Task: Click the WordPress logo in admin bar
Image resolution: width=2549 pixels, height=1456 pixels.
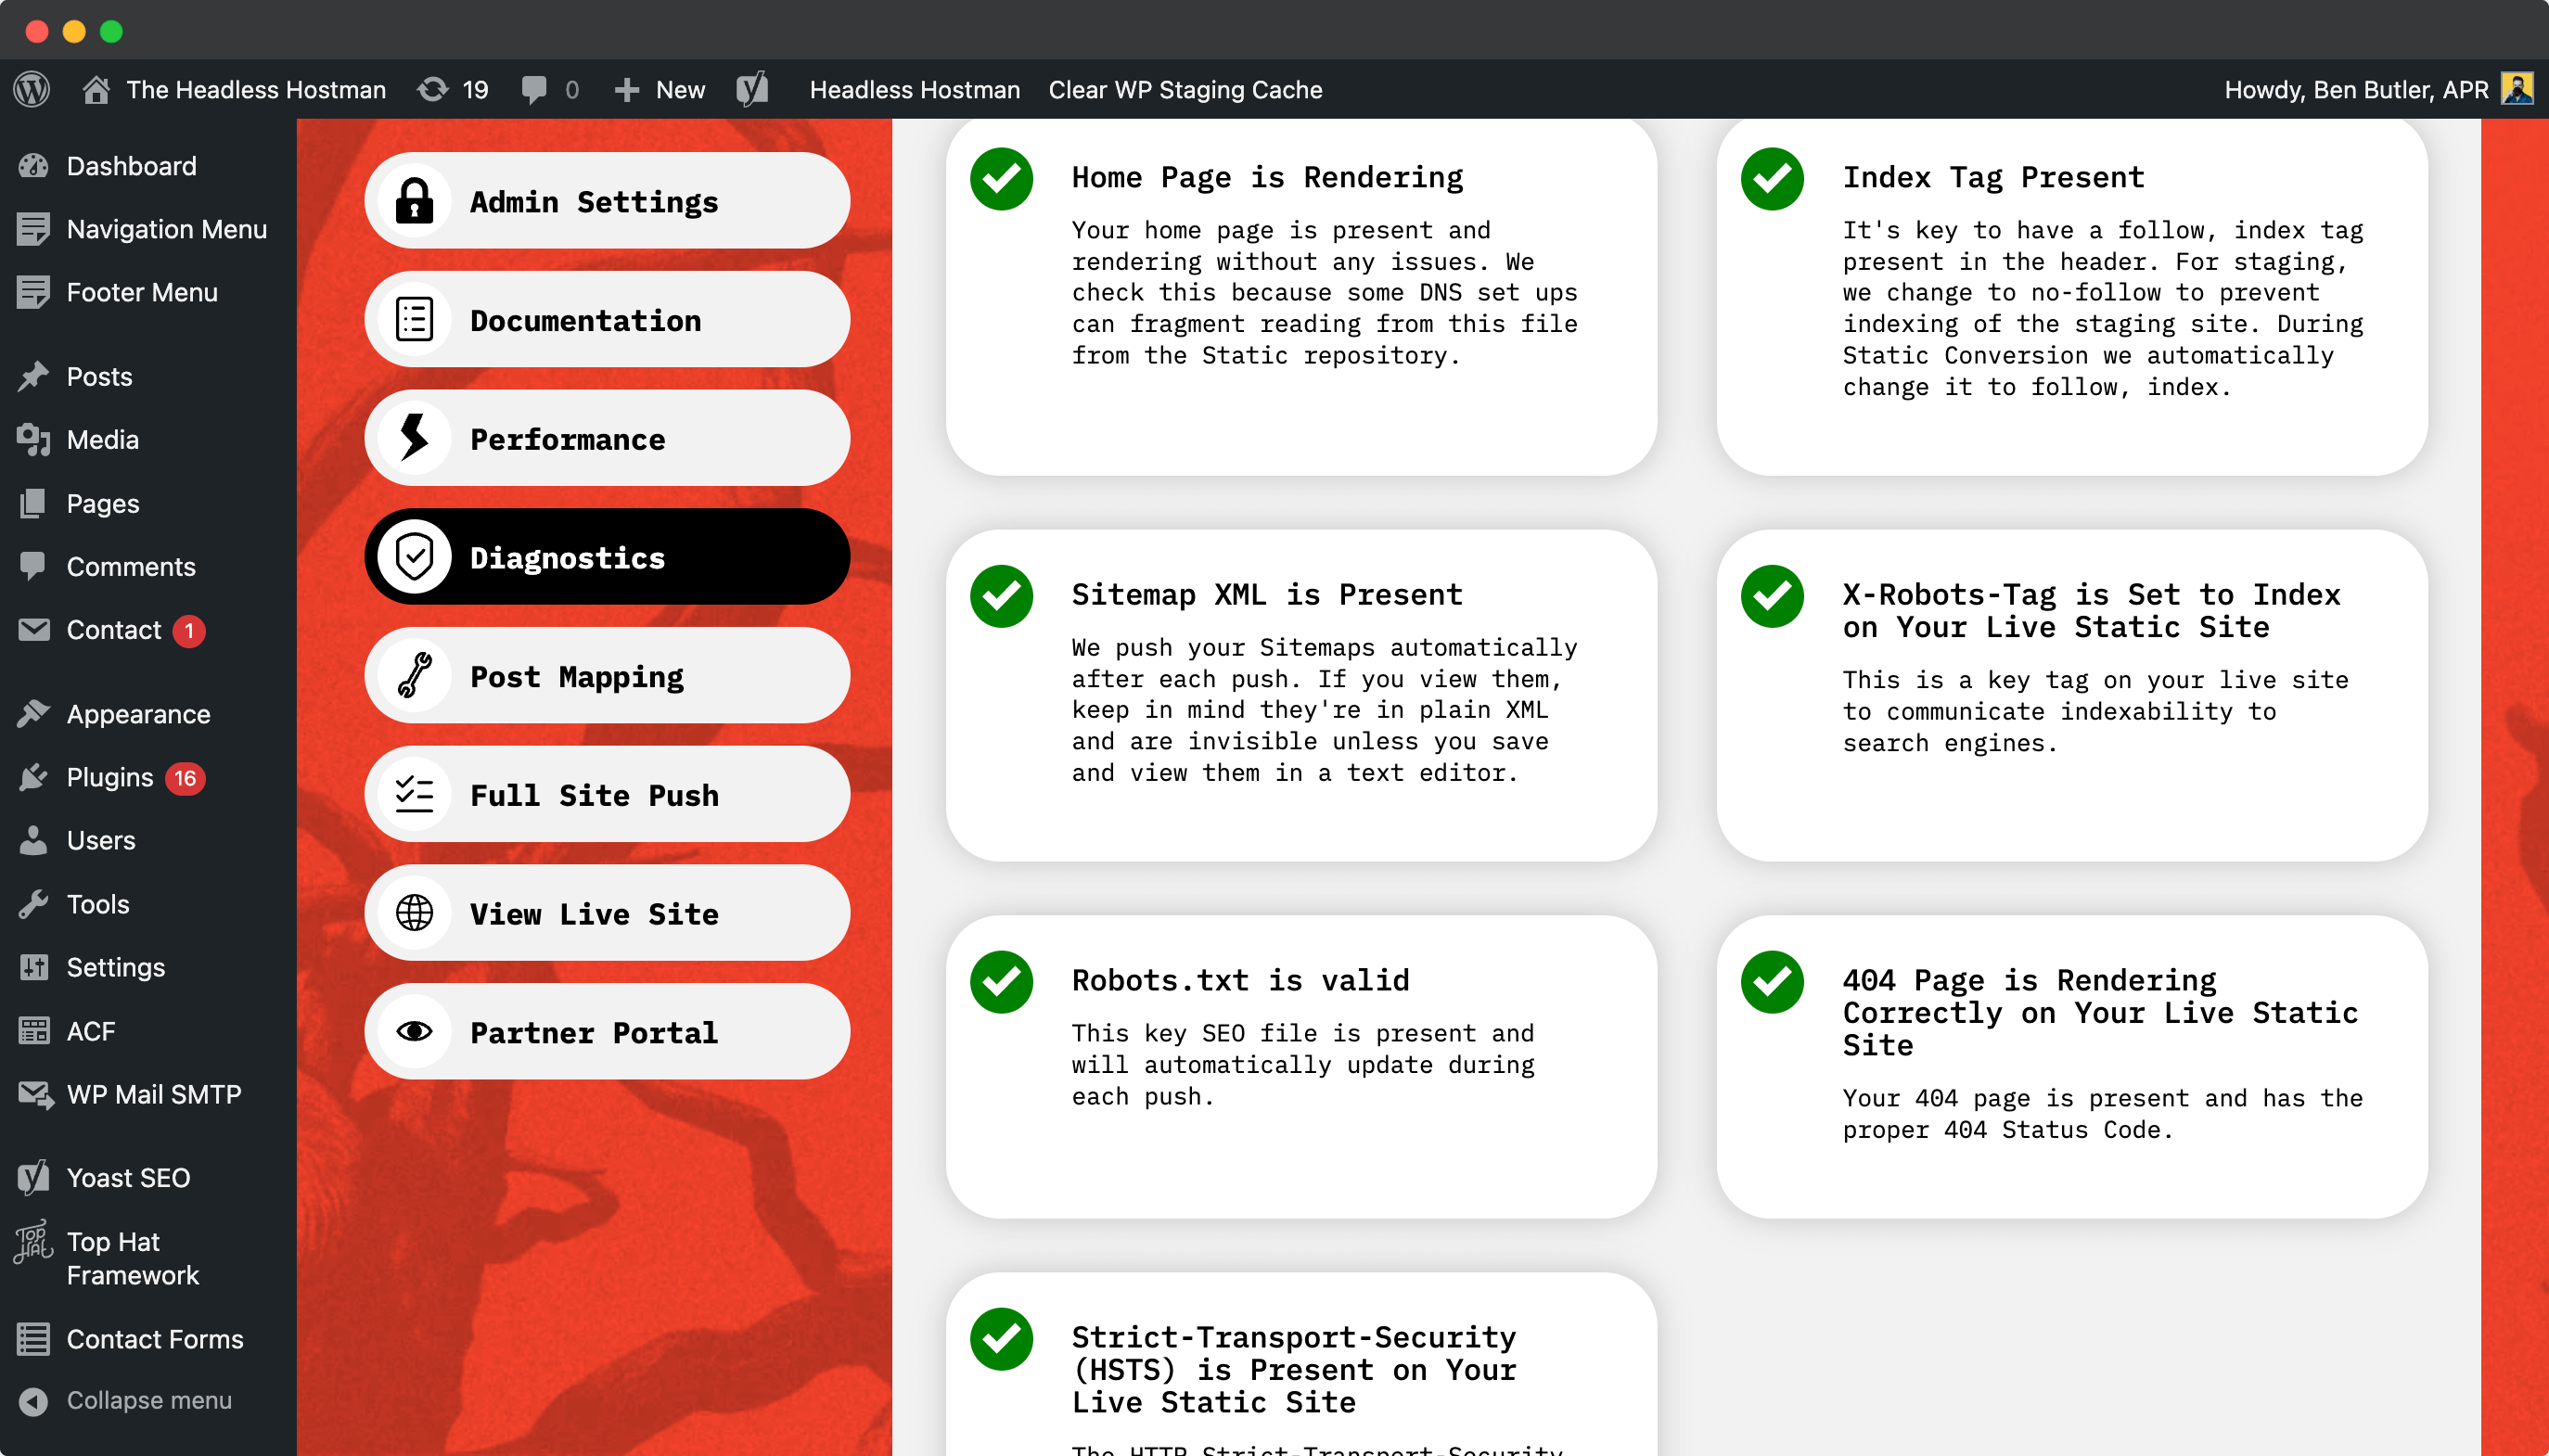Action: 32,89
